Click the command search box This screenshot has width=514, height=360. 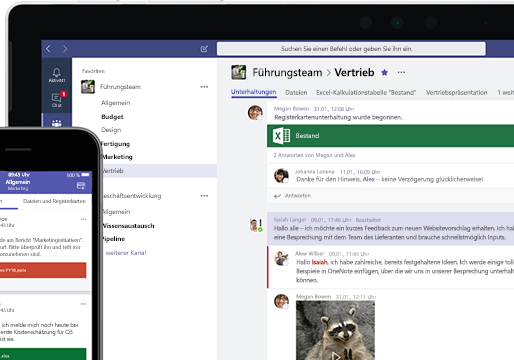351,49
